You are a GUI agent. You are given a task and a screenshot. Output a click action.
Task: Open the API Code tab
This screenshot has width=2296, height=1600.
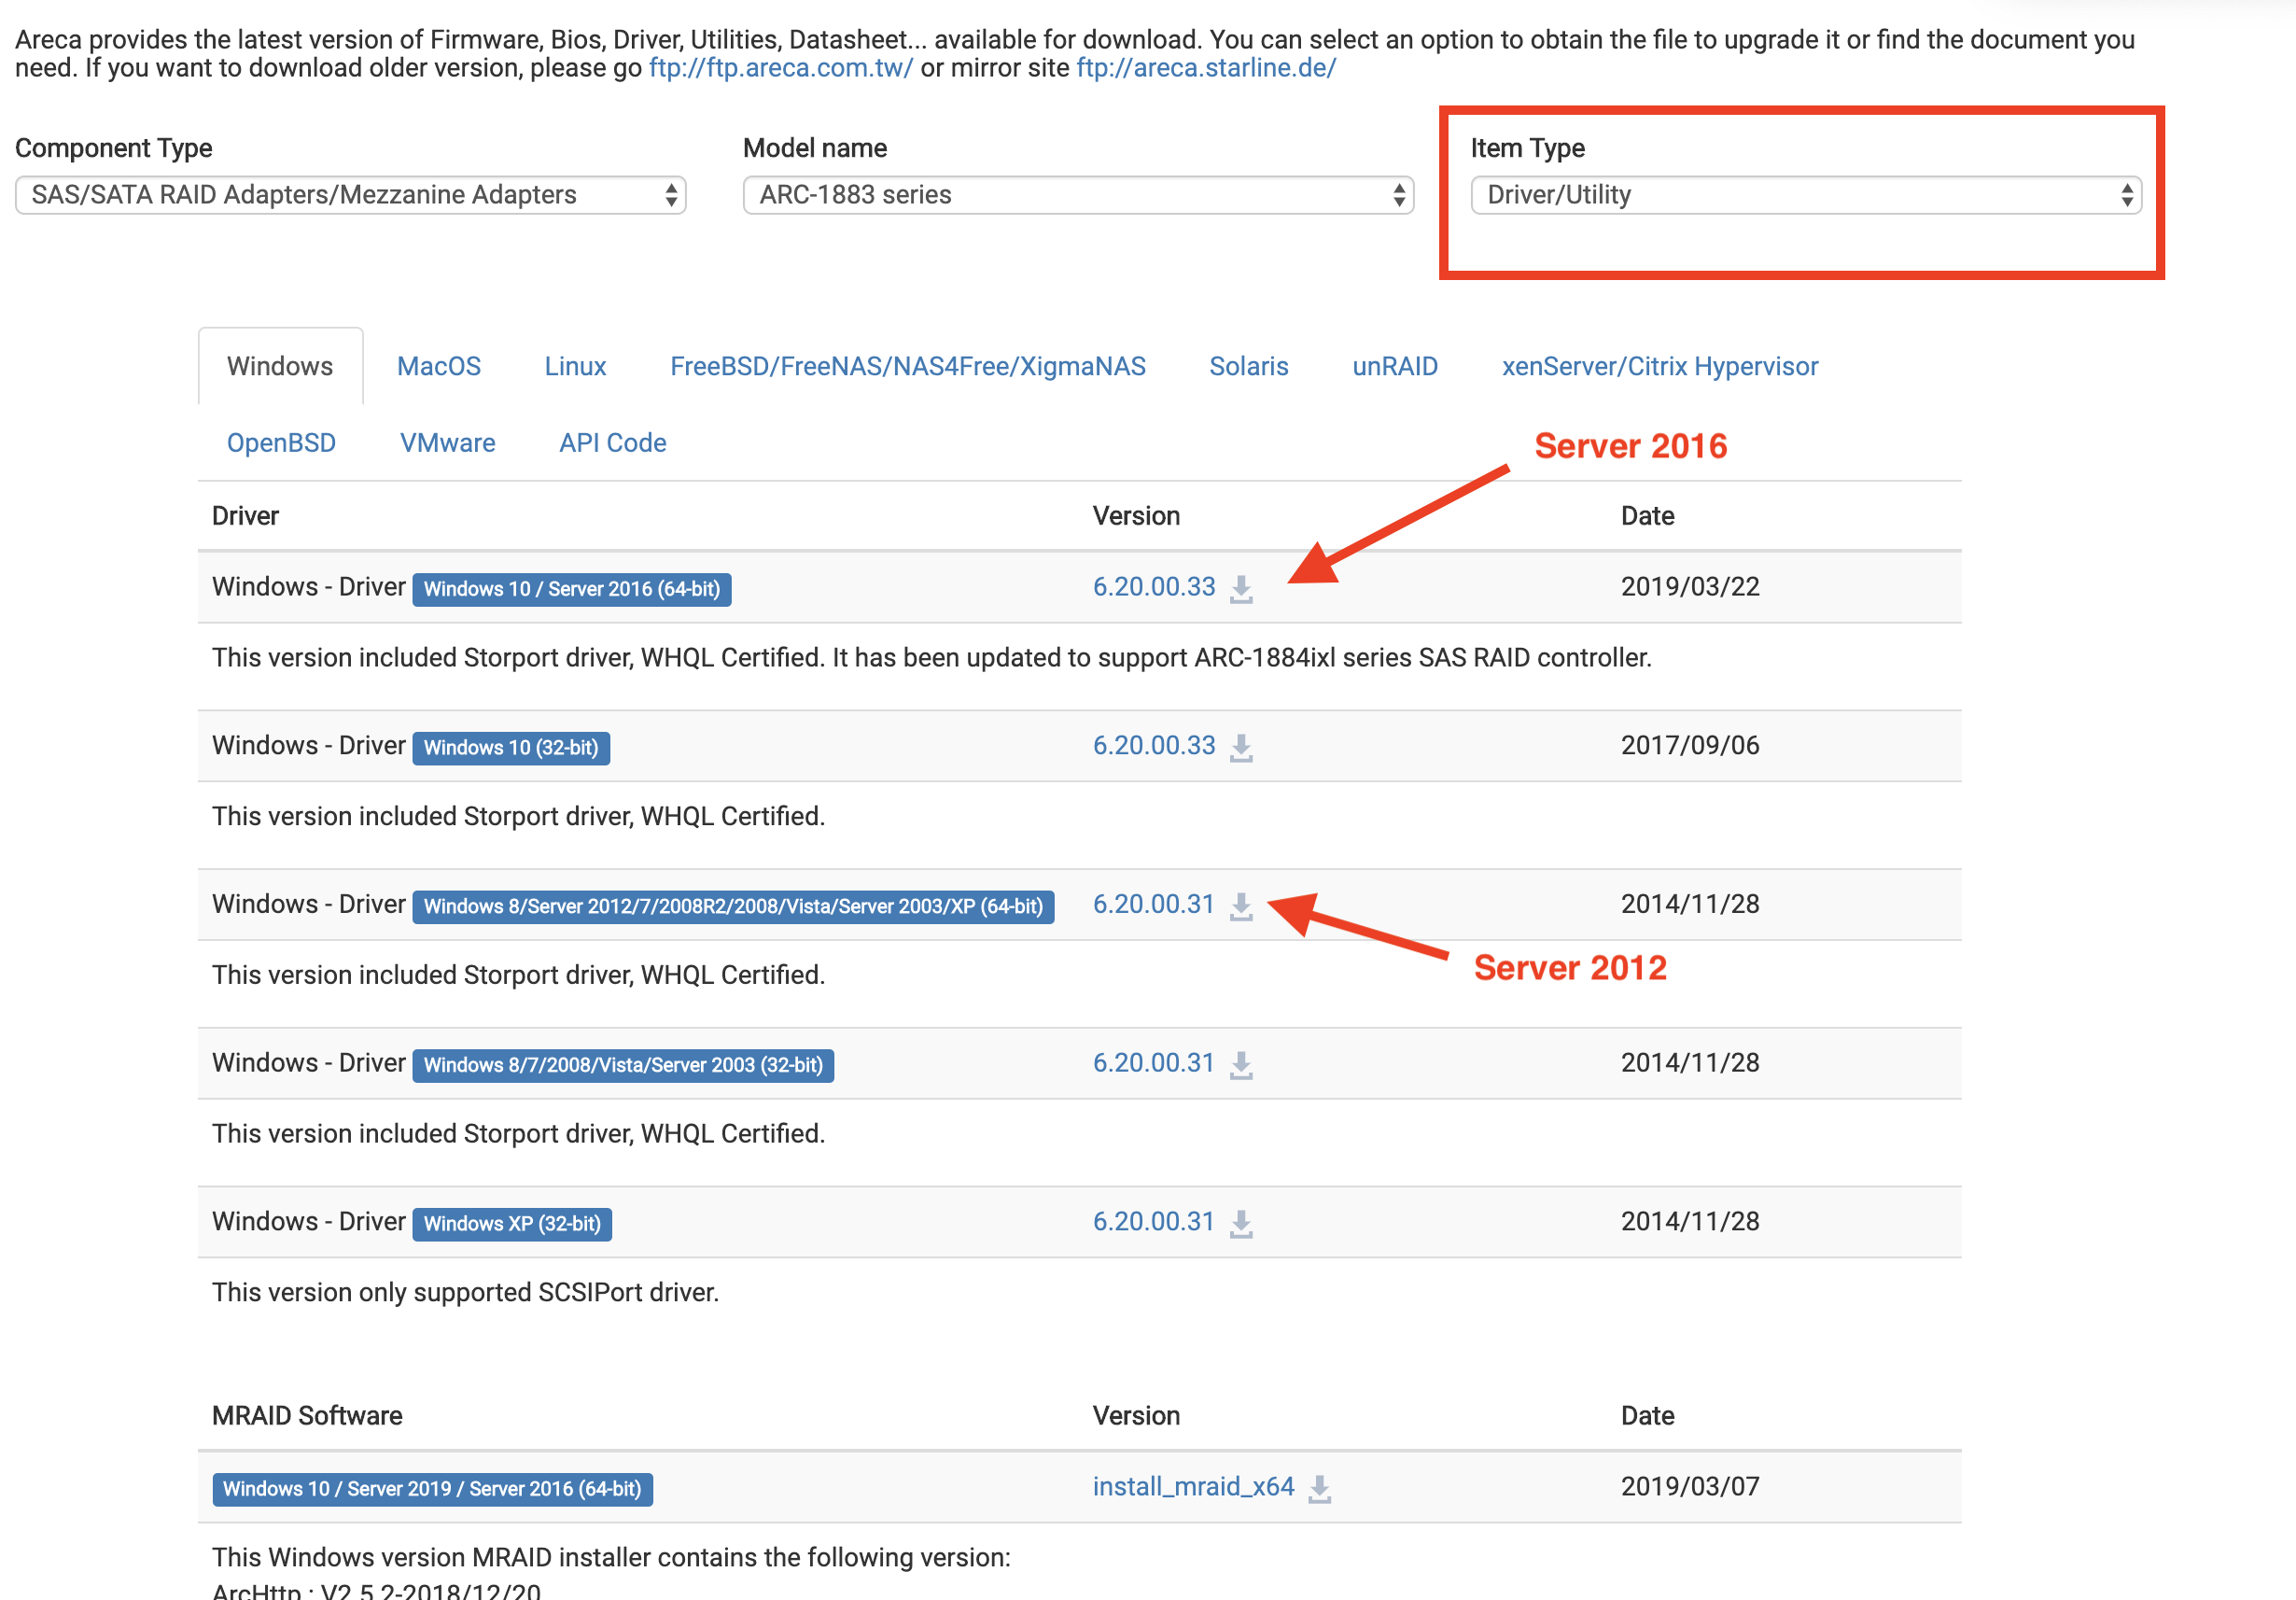[x=613, y=442]
